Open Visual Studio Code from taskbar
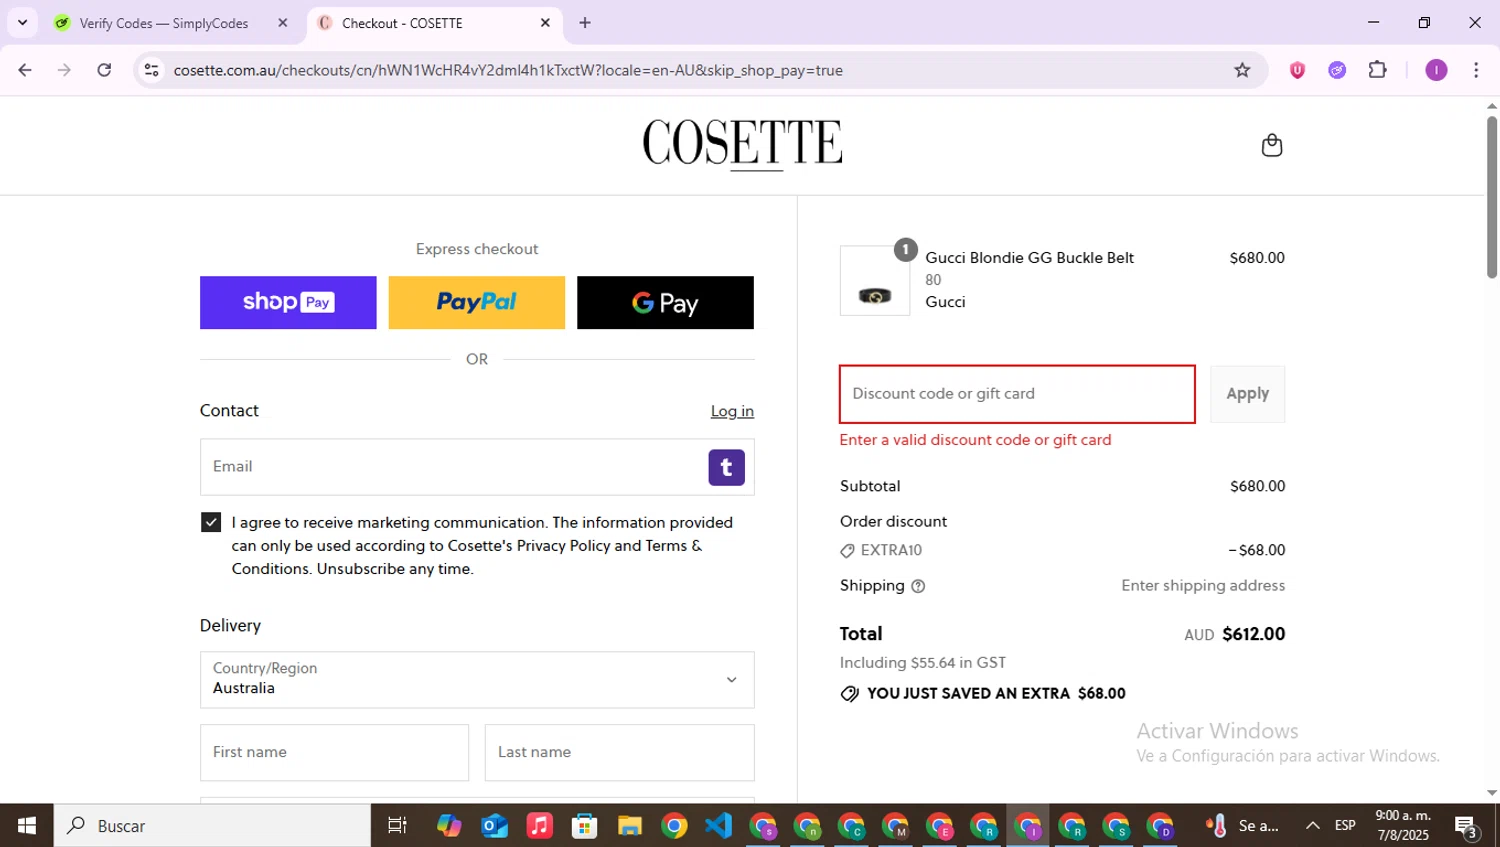 click(718, 826)
